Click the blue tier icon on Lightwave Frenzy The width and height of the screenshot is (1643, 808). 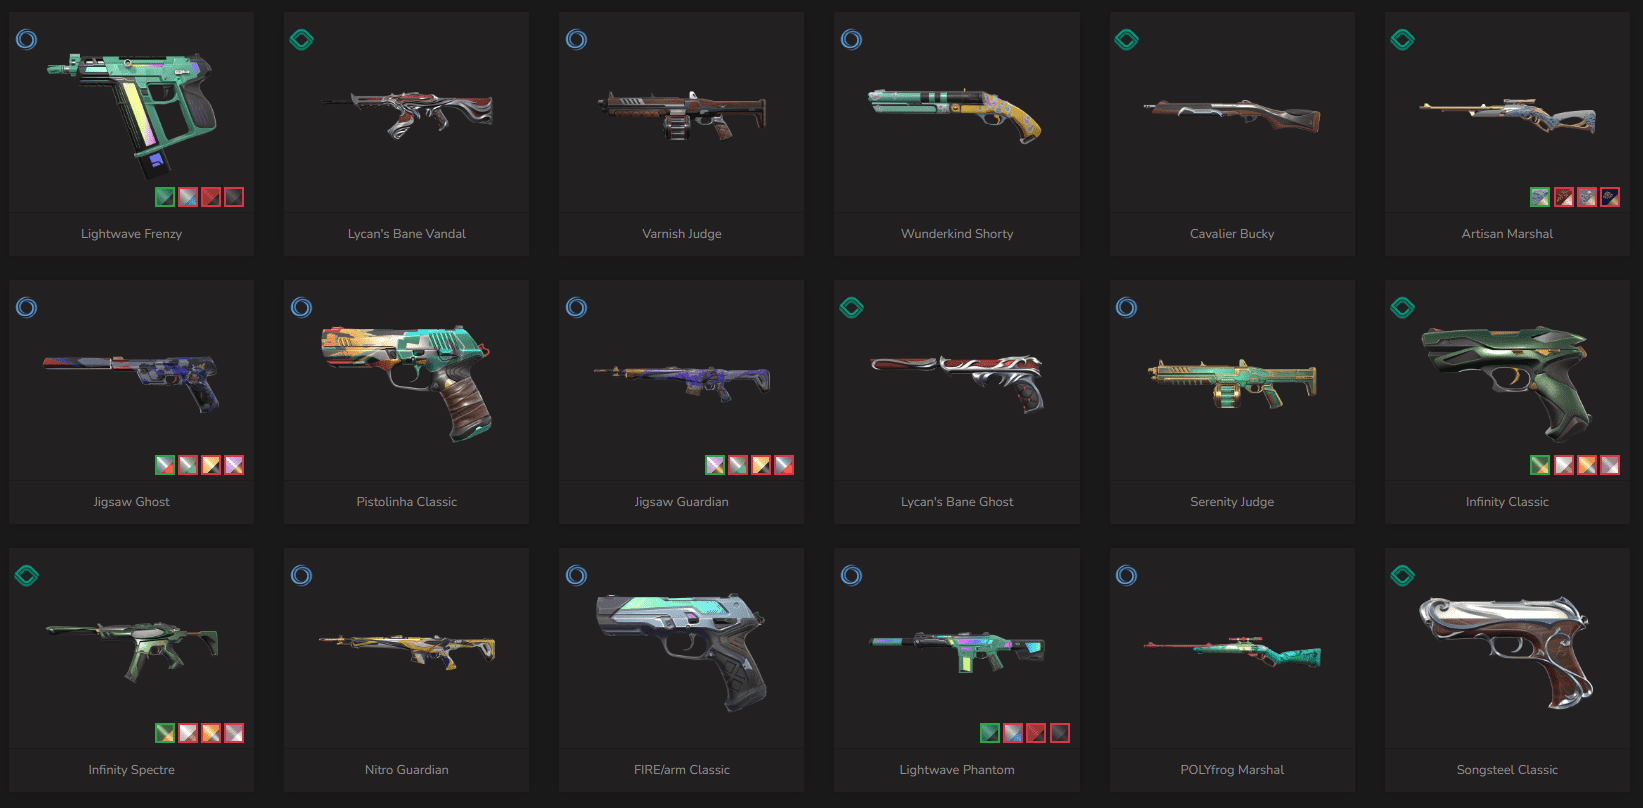[26, 40]
